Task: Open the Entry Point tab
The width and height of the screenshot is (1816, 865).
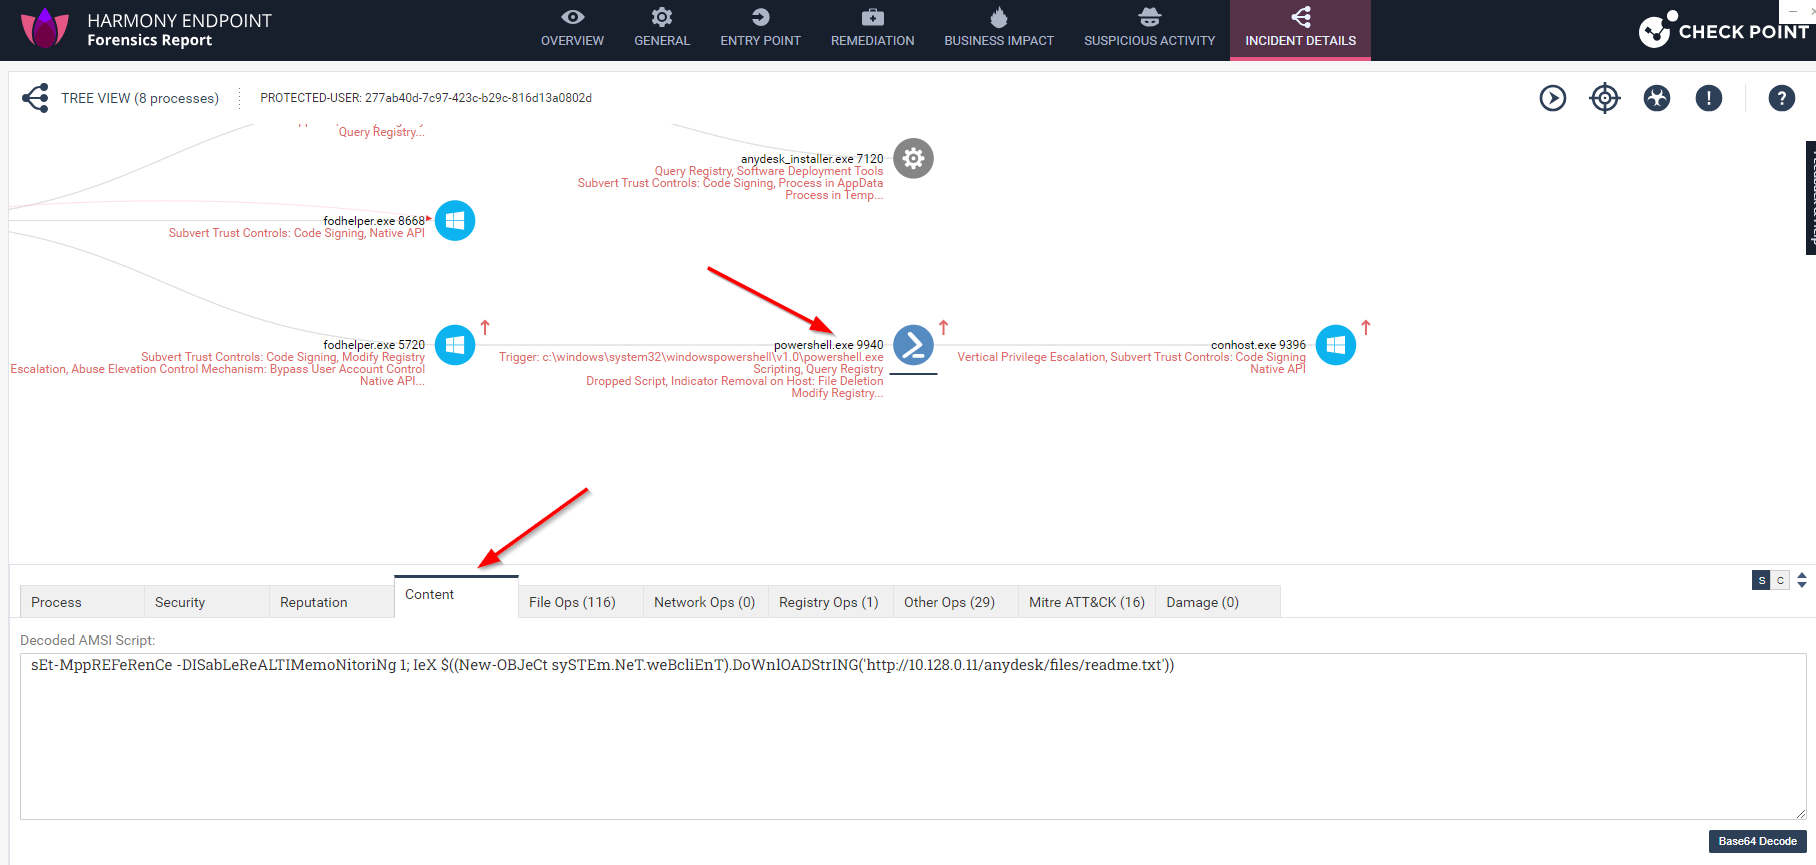Action: (760, 29)
